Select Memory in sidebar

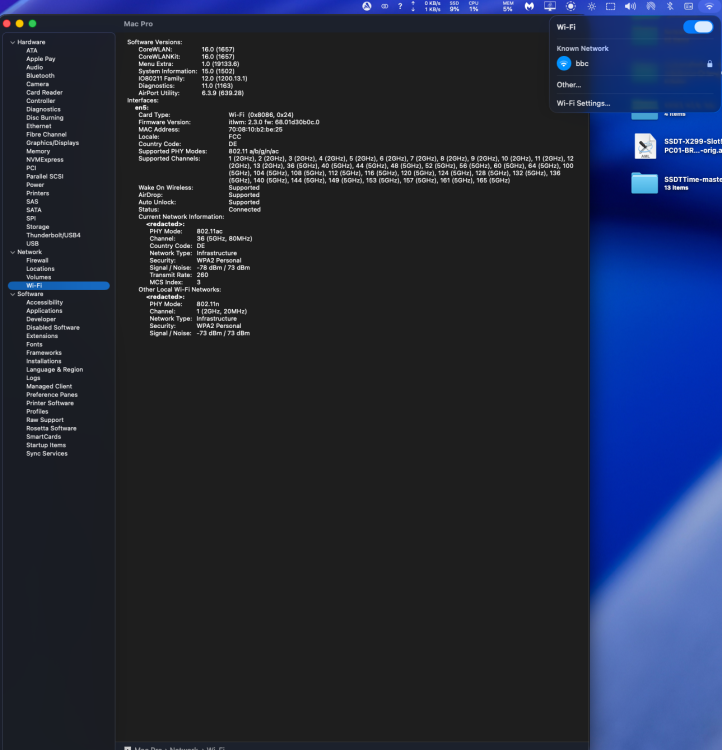click(x=38, y=151)
